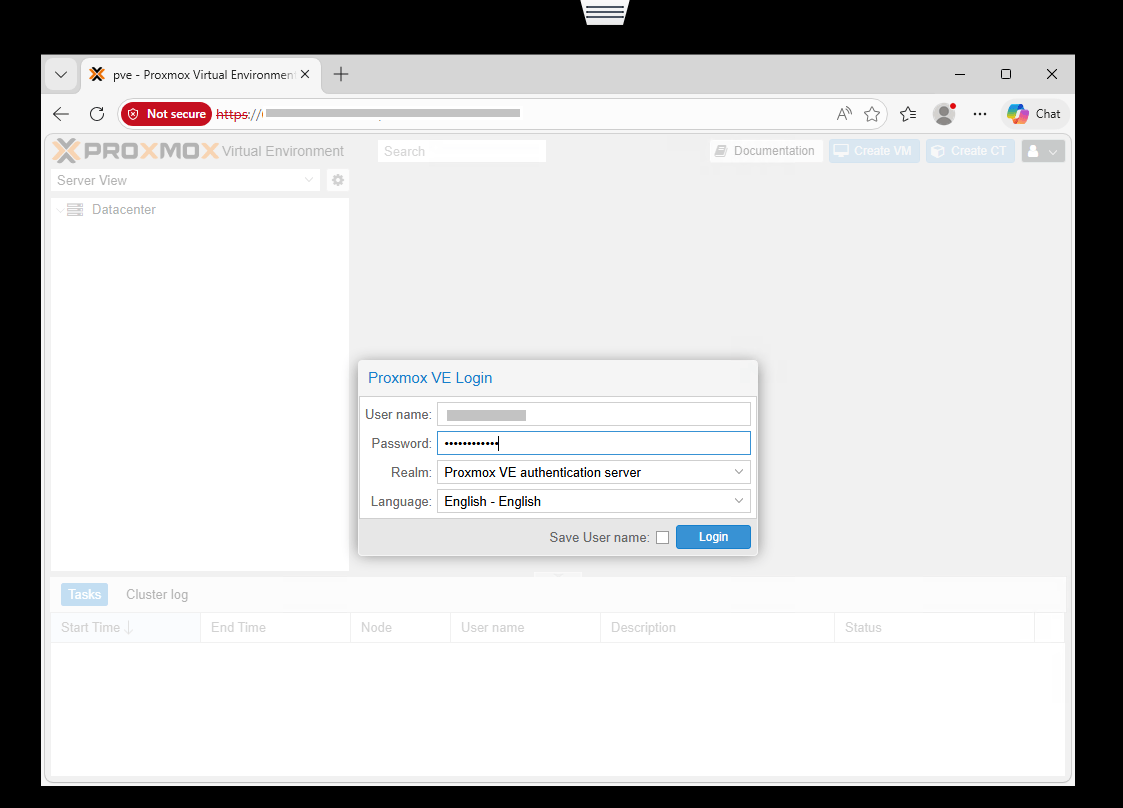The height and width of the screenshot is (808, 1123).
Task: Select the pve - Proxmox Virtual Environment tab
Action: pos(201,74)
